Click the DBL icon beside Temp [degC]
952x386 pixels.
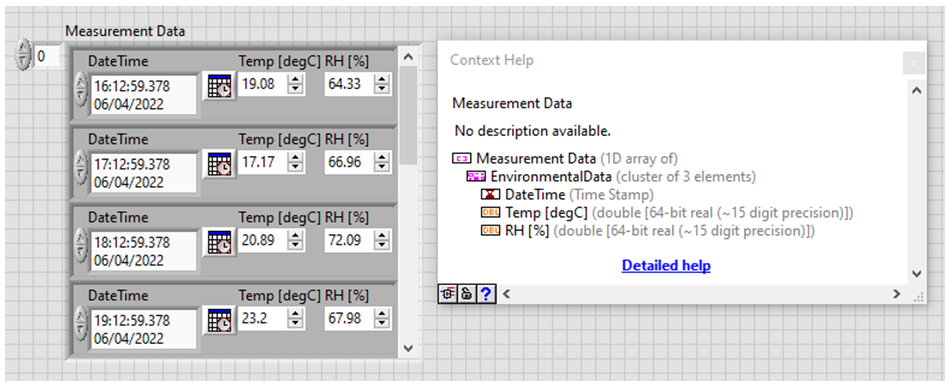coord(490,213)
